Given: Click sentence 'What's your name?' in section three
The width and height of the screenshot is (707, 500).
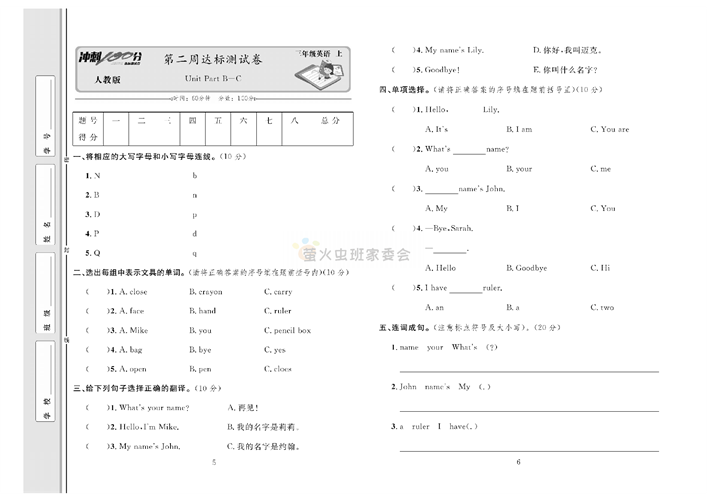Looking at the screenshot, I should pos(154,408).
